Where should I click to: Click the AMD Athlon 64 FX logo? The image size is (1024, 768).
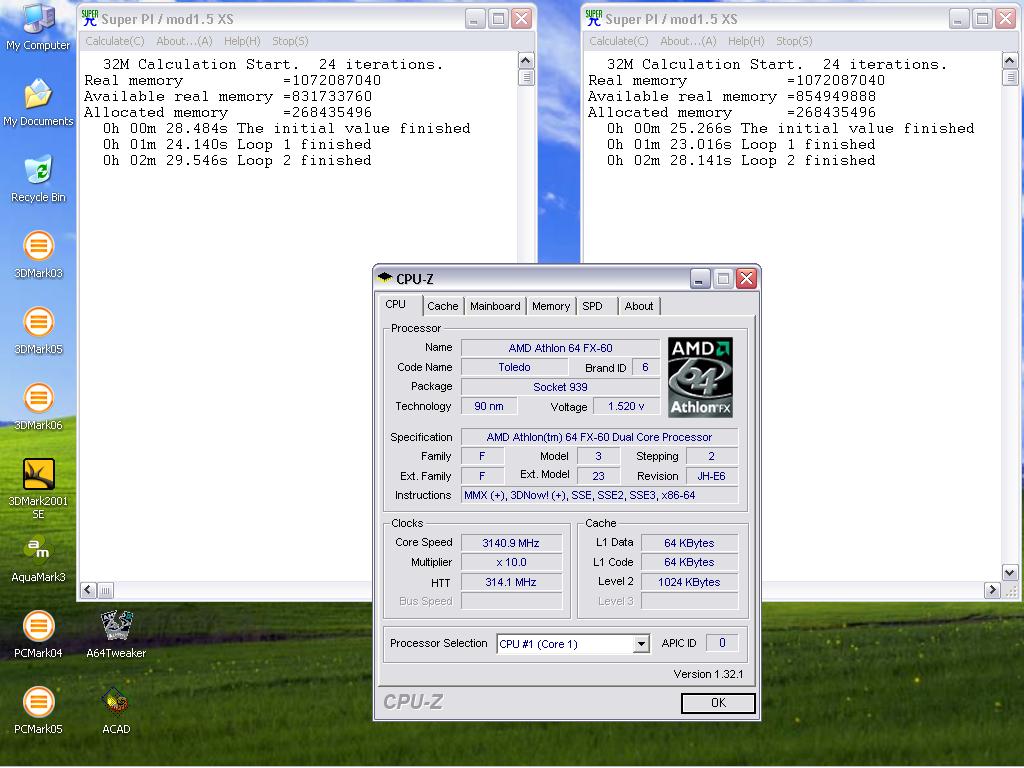click(x=700, y=377)
